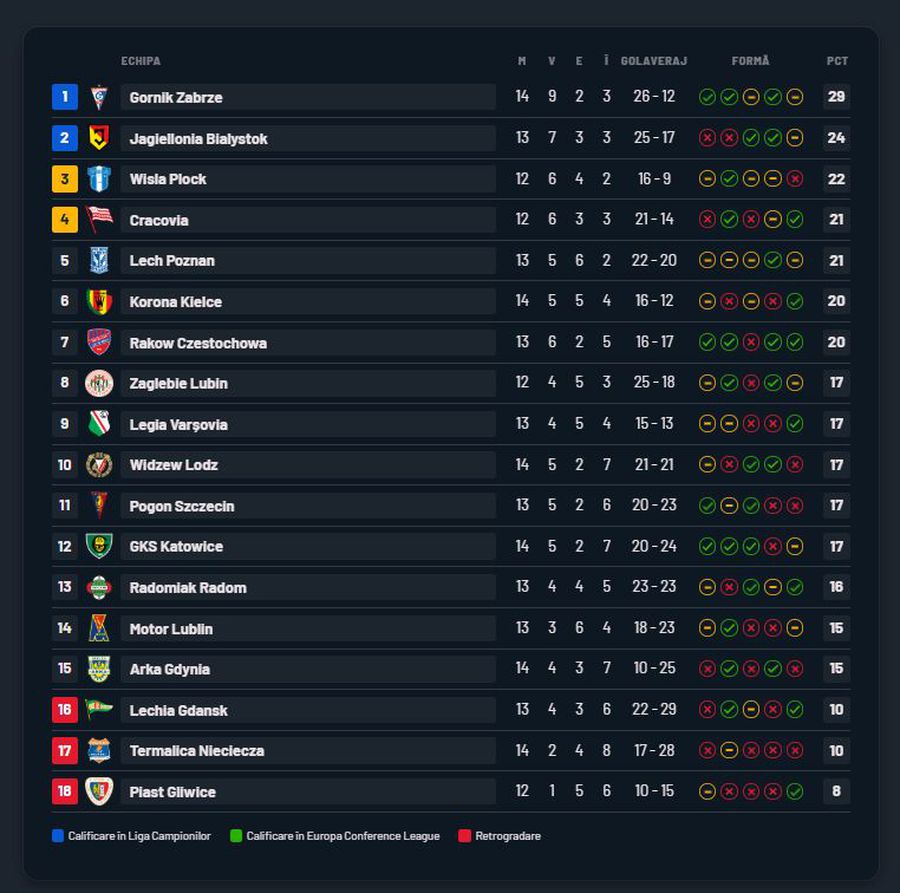The height and width of the screenshot is (893, 900).
Task: Click the blue Liga Campionilor legend swatch
Action: coord(58,836)
